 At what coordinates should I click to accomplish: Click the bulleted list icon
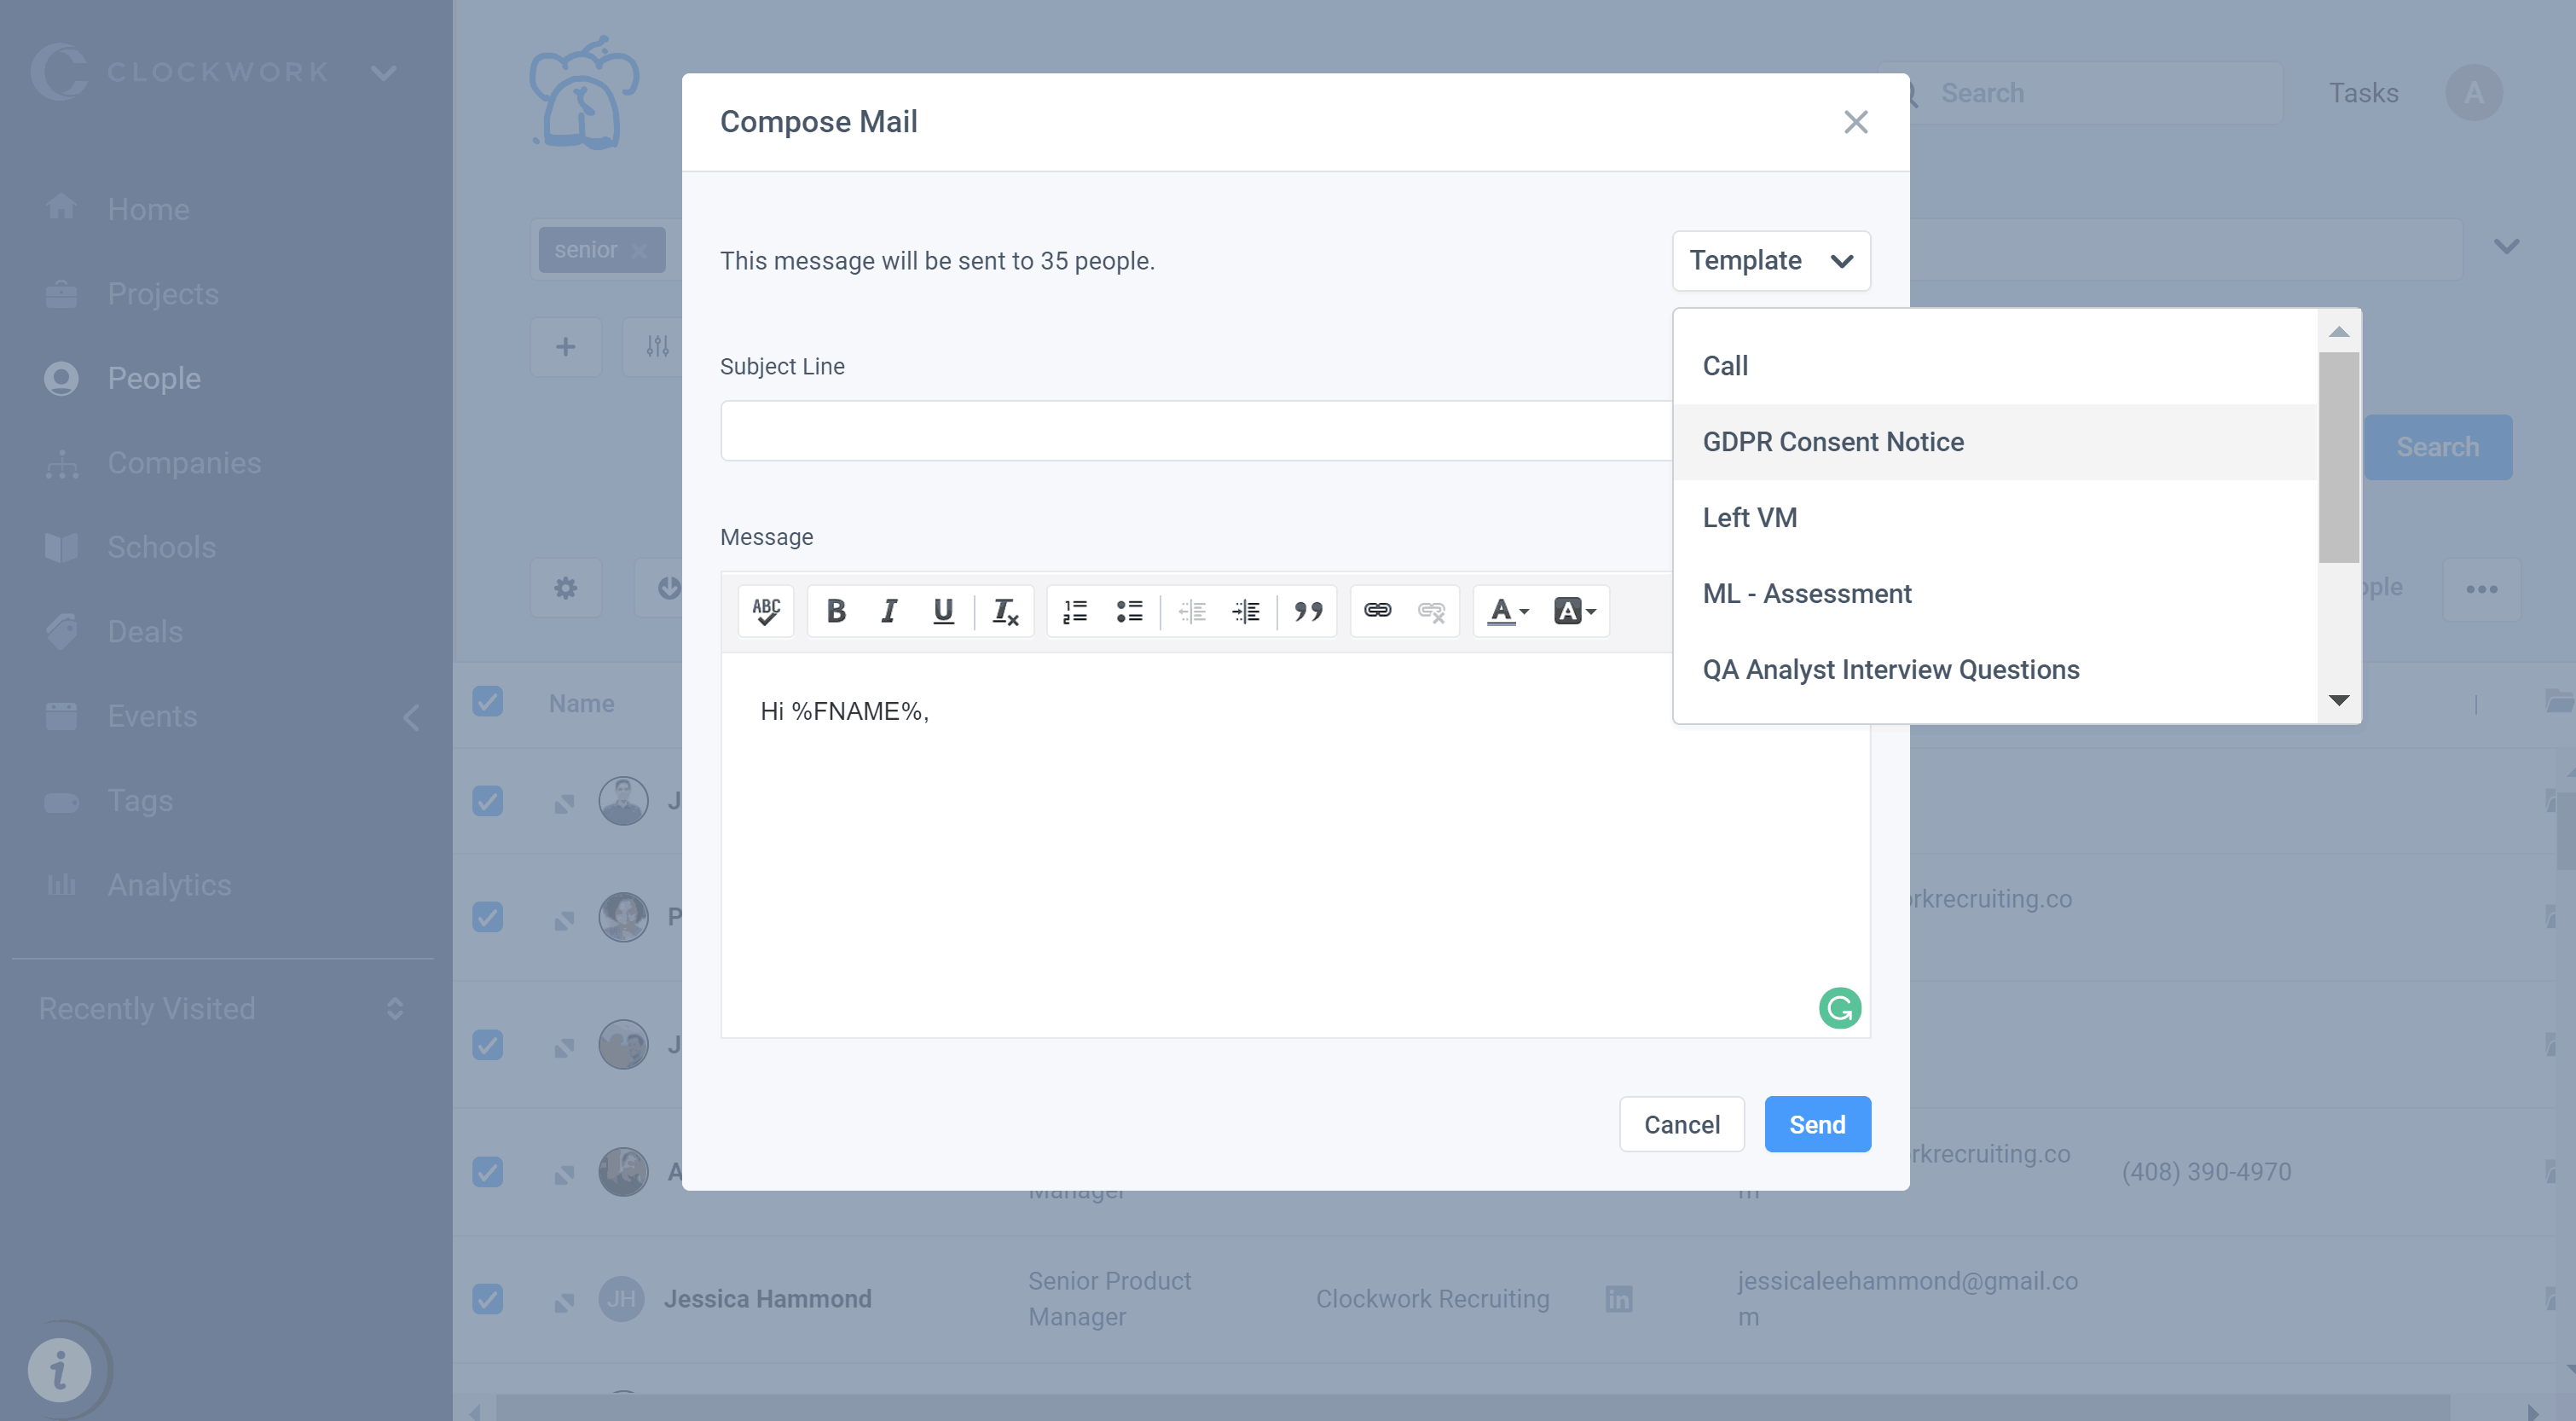point(1130,611)
